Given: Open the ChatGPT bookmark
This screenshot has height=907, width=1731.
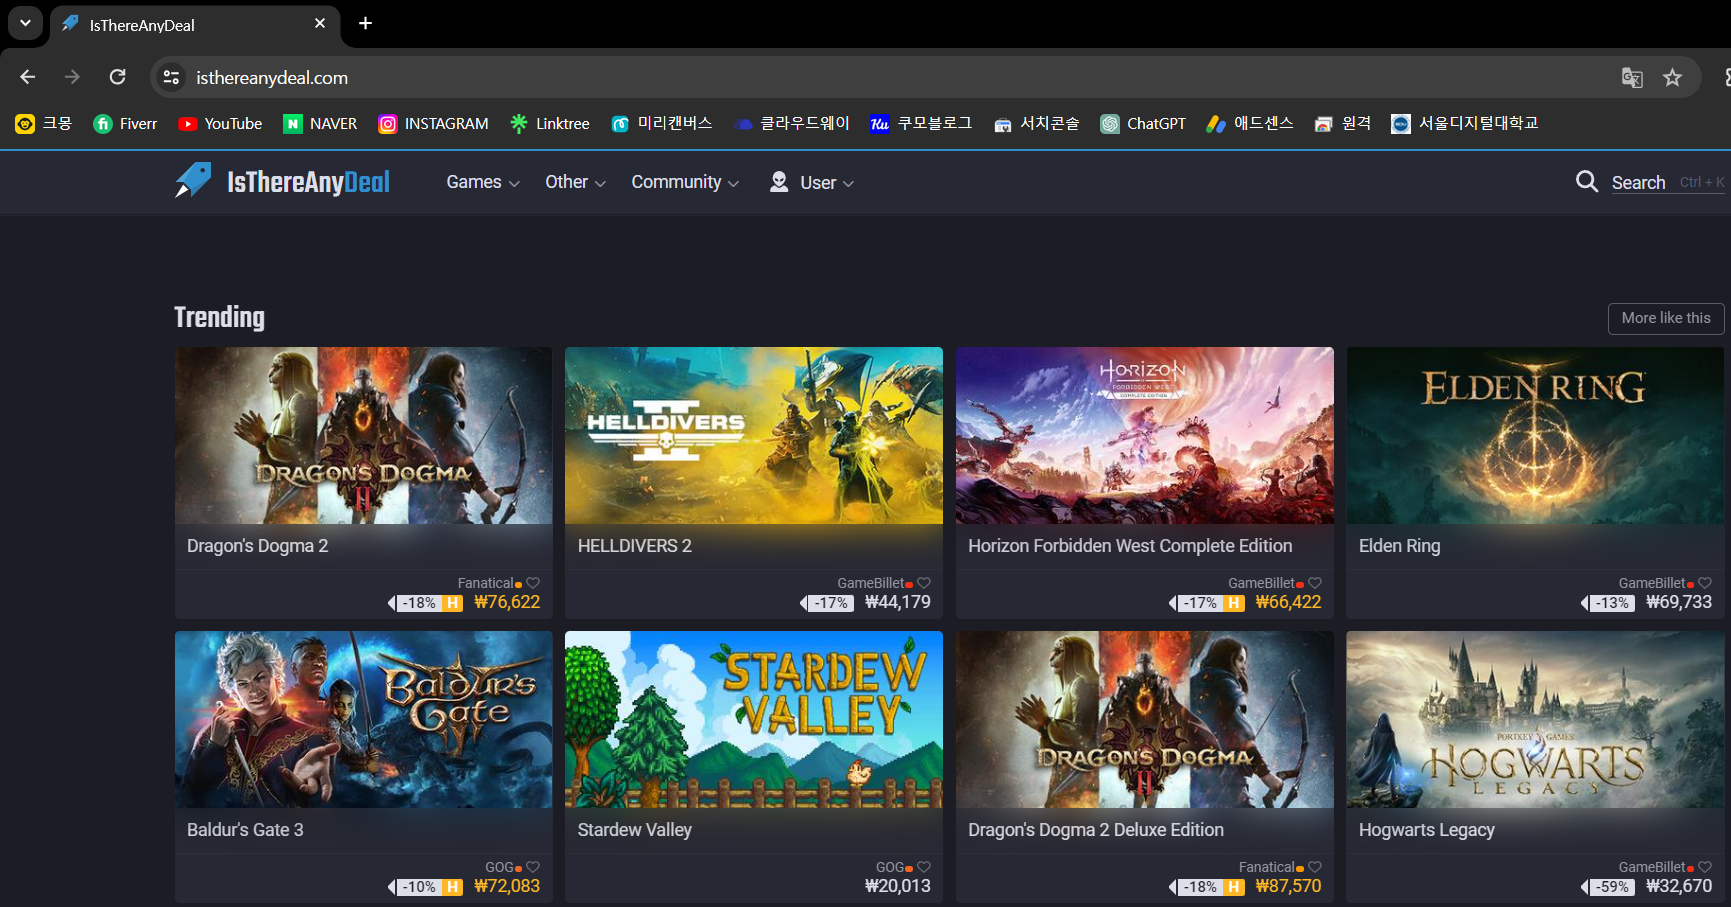Looking at the screenshot, I should (x=1143, y=124).
